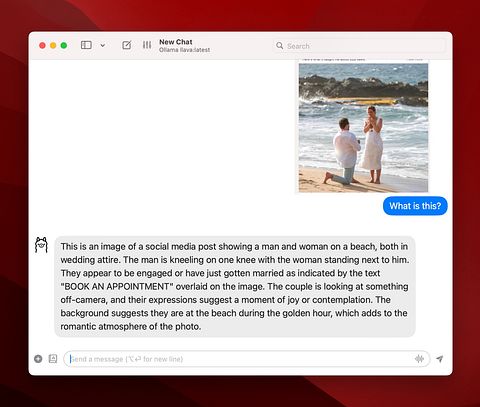The image size is (480, 407).
Task: Select the assistant's image description response
Action: click(235, 286)
